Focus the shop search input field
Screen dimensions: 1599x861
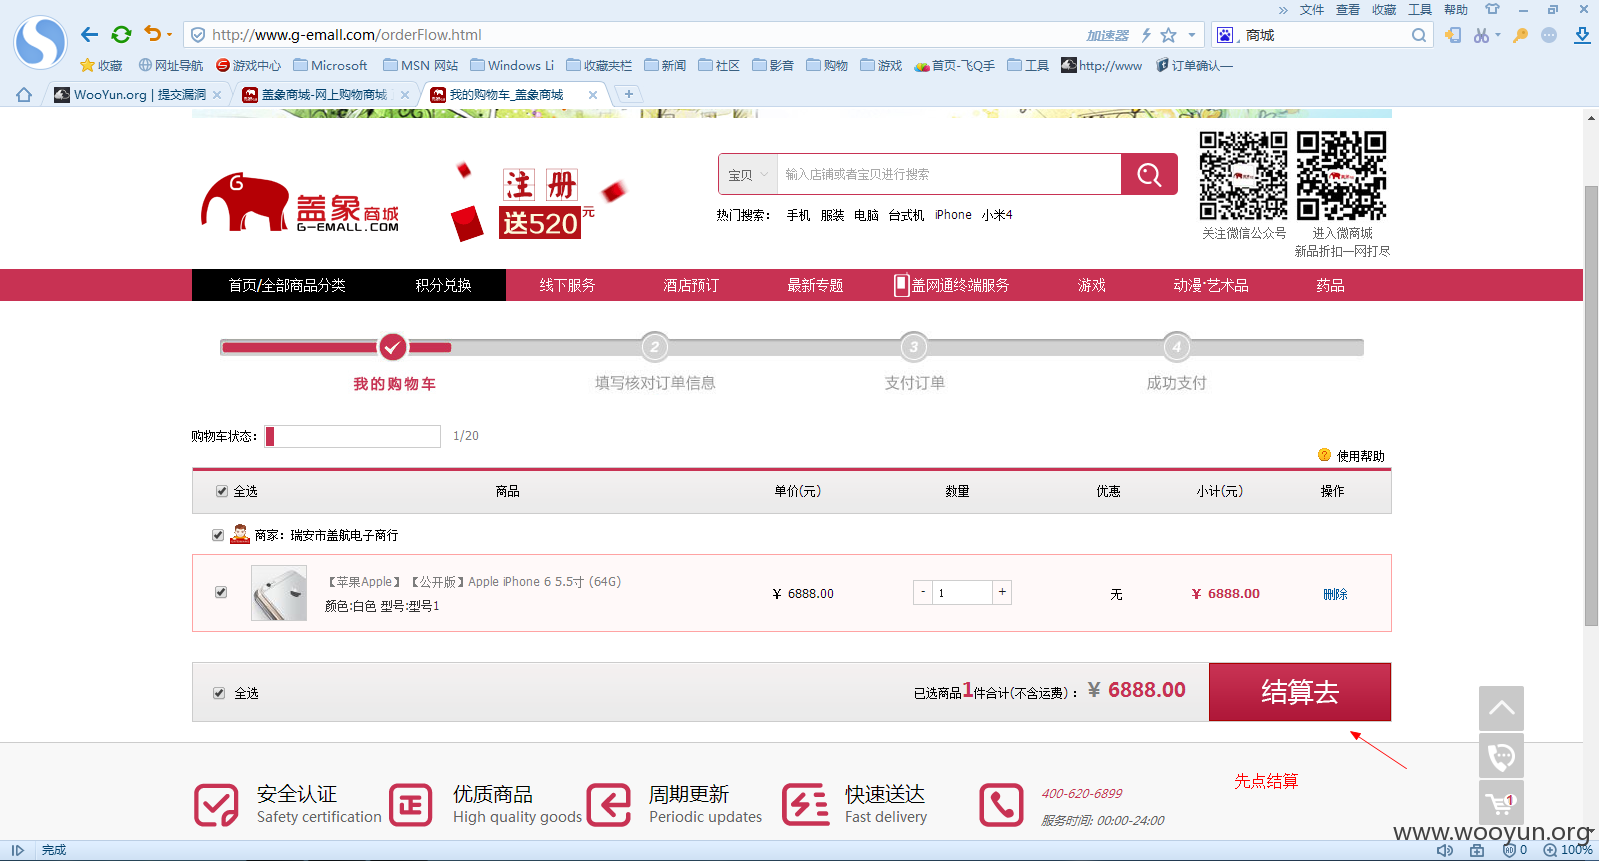(949, 174)
